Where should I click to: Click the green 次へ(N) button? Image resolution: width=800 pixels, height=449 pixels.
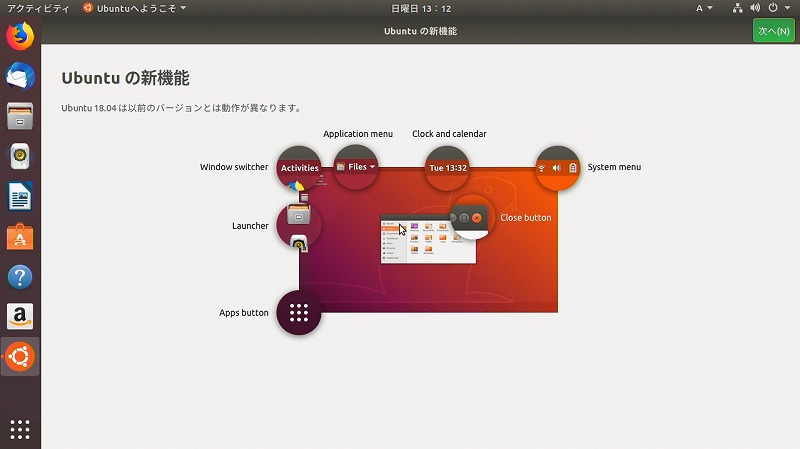773,31
